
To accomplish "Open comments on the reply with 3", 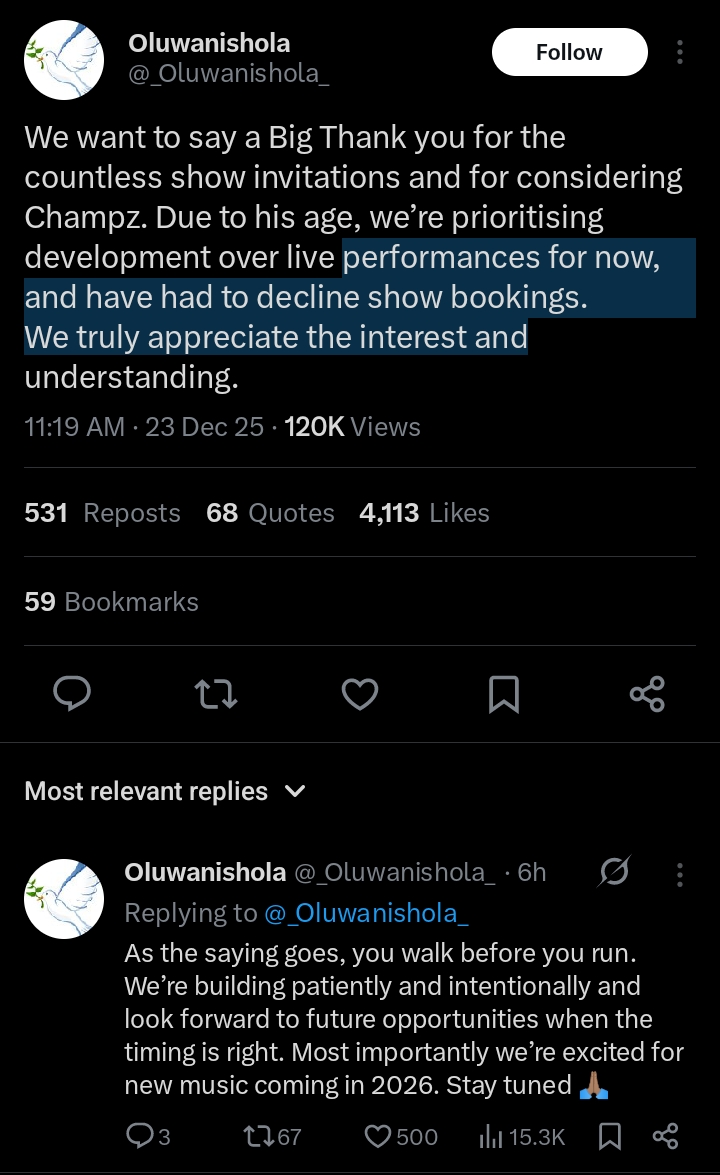I will (148, 1136).
